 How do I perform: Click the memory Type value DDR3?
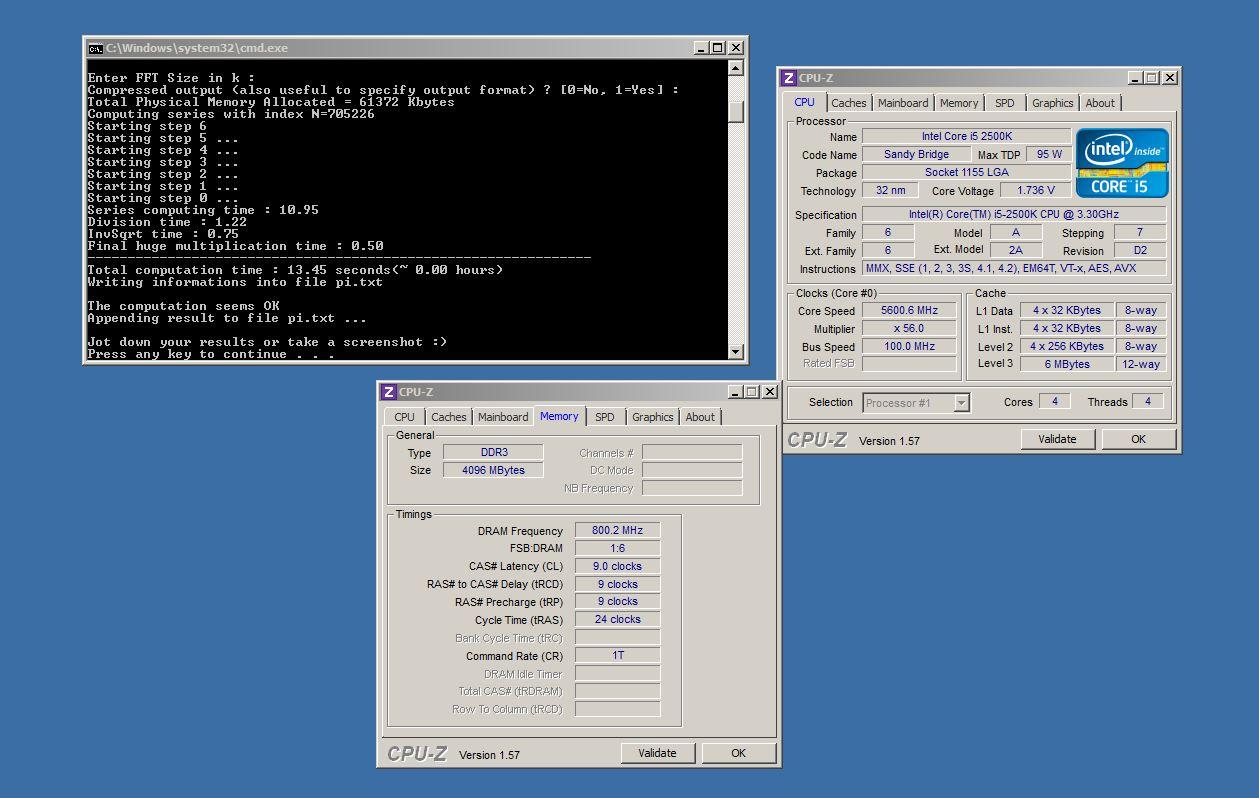click(492, 453)
